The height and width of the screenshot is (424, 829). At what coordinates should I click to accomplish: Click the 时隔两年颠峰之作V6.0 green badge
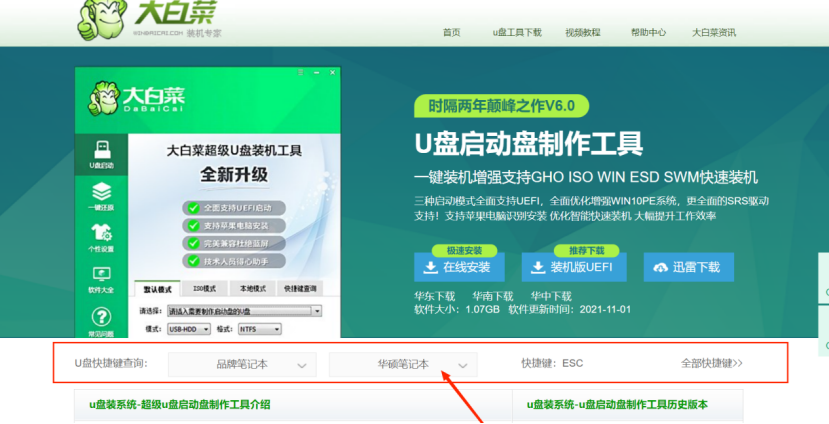pos(501,106)
